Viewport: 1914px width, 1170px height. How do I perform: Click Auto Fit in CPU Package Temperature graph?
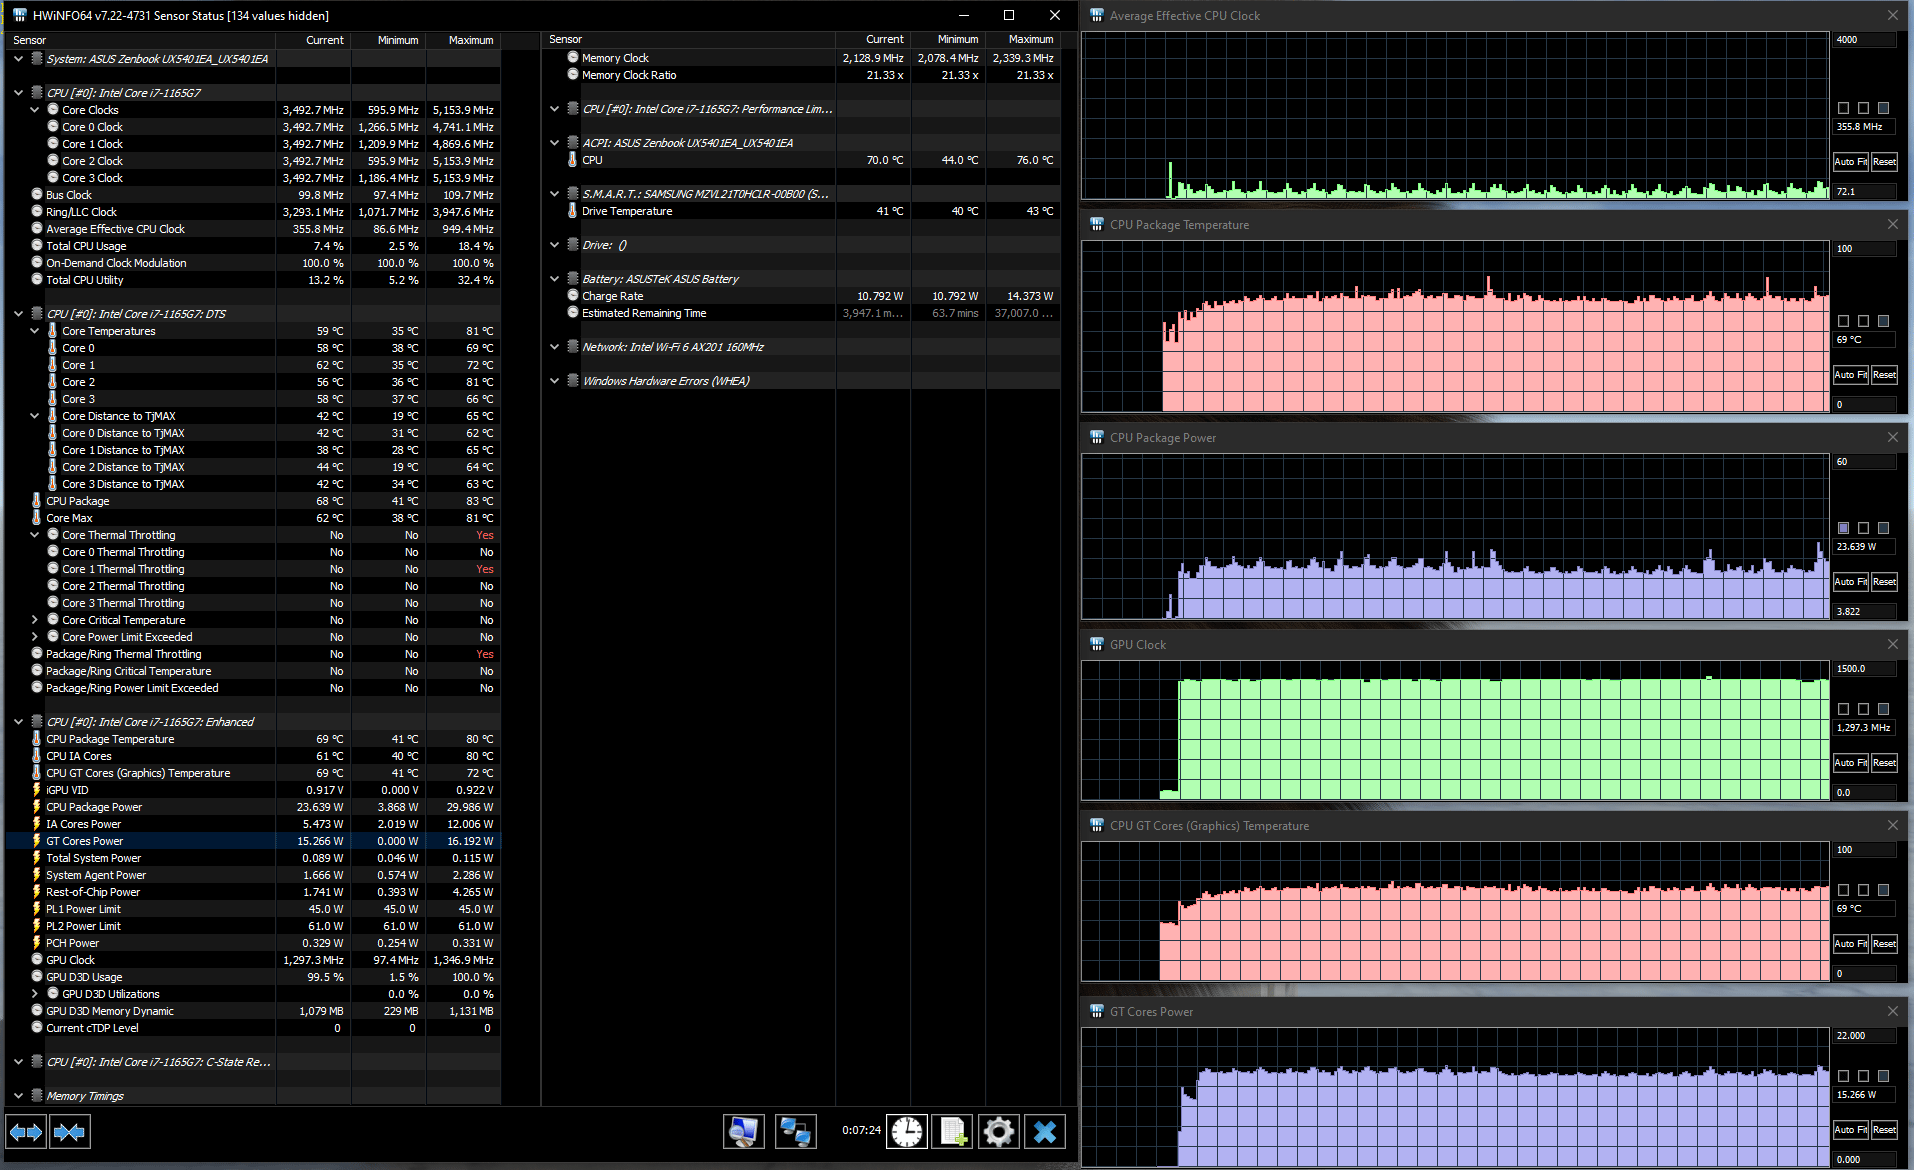point(1850,375)
